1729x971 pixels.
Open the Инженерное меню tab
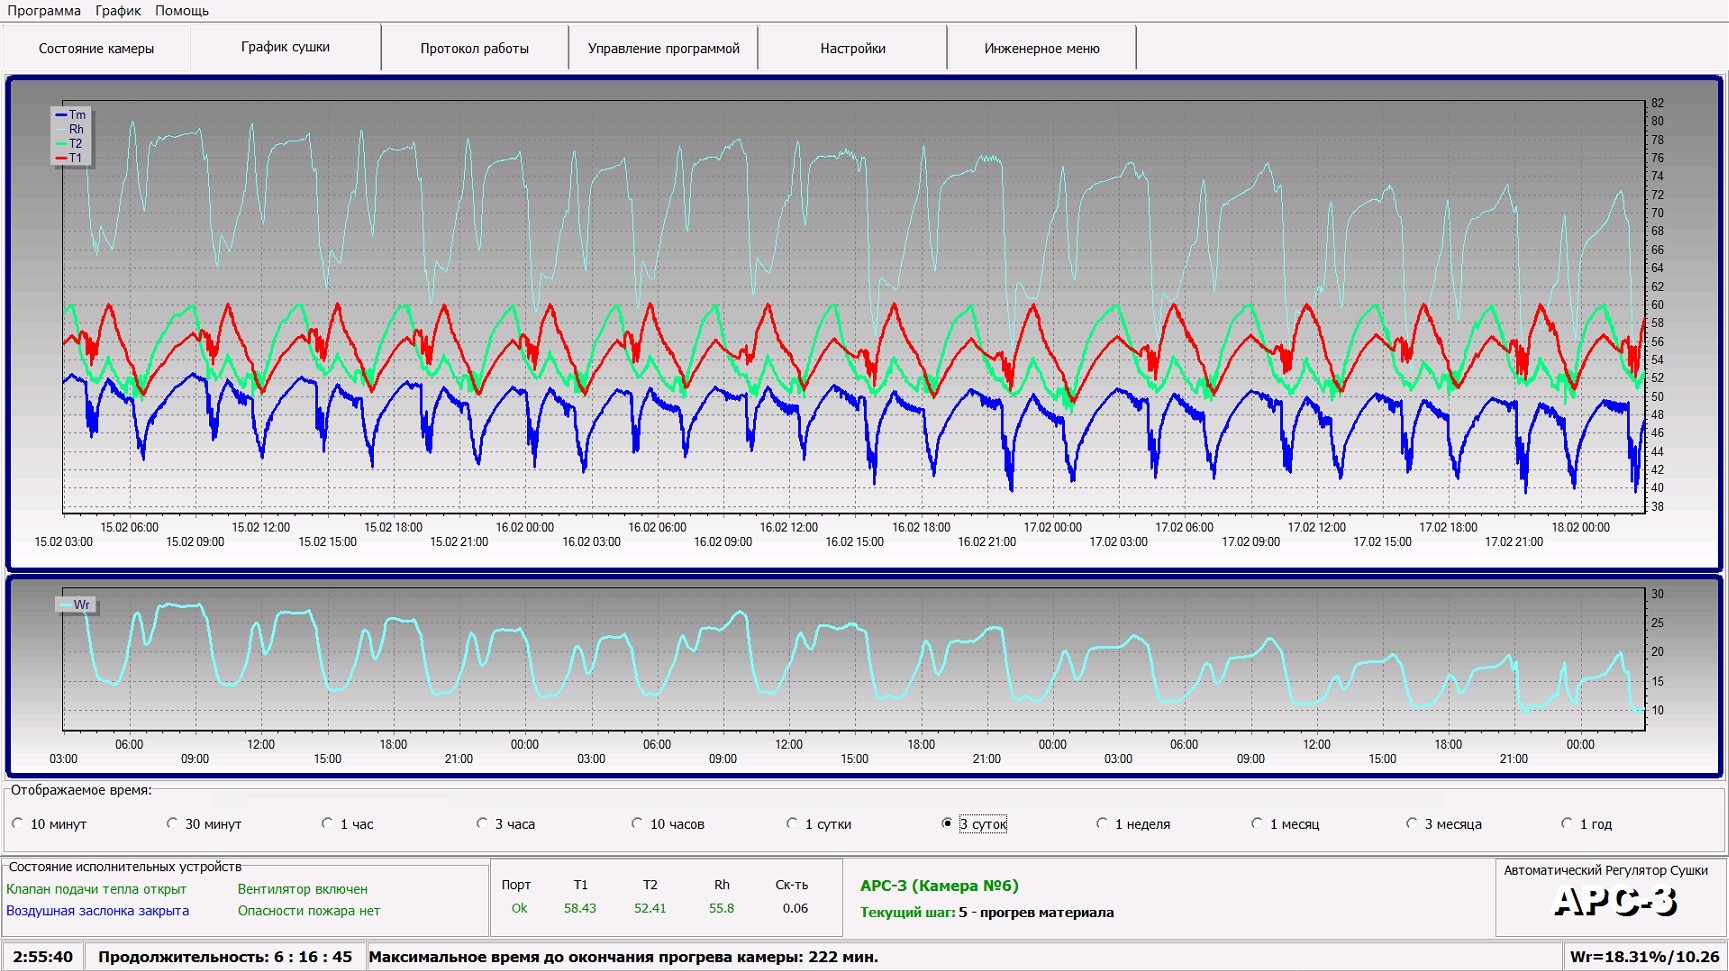tap(1041, 48)
